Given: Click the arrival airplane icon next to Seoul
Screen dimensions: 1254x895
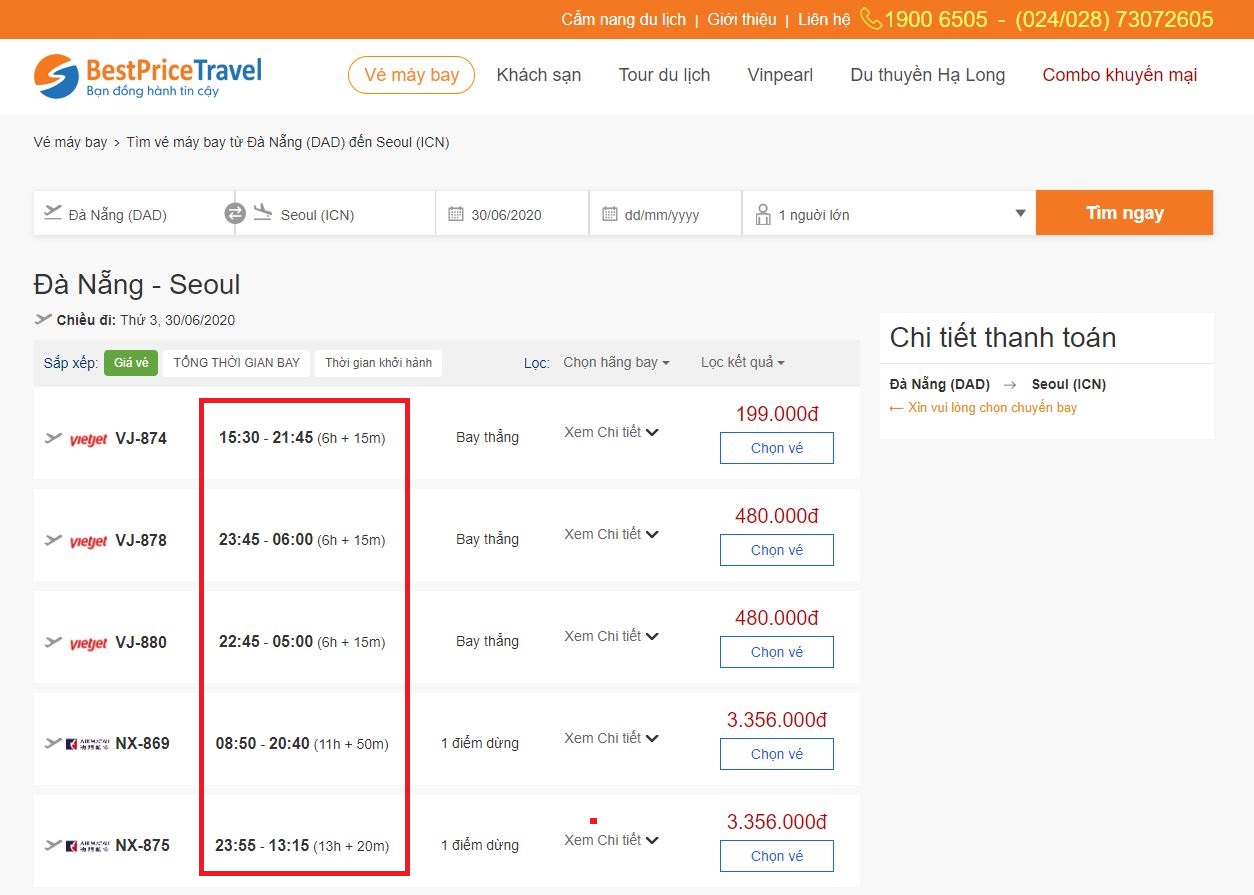Looking at the screenshot, I should (x=263, y=212).
